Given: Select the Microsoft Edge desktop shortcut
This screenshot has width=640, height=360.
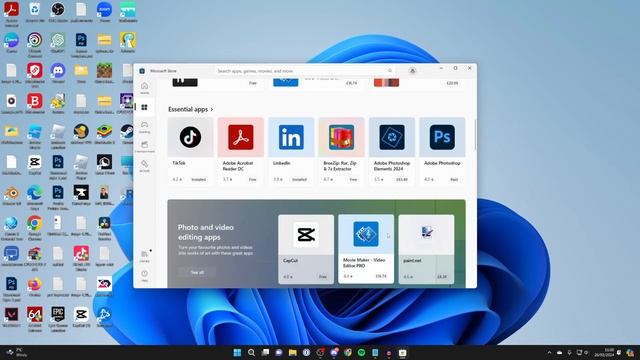Looking at the screenshot, I should click(x=35, y=198).
